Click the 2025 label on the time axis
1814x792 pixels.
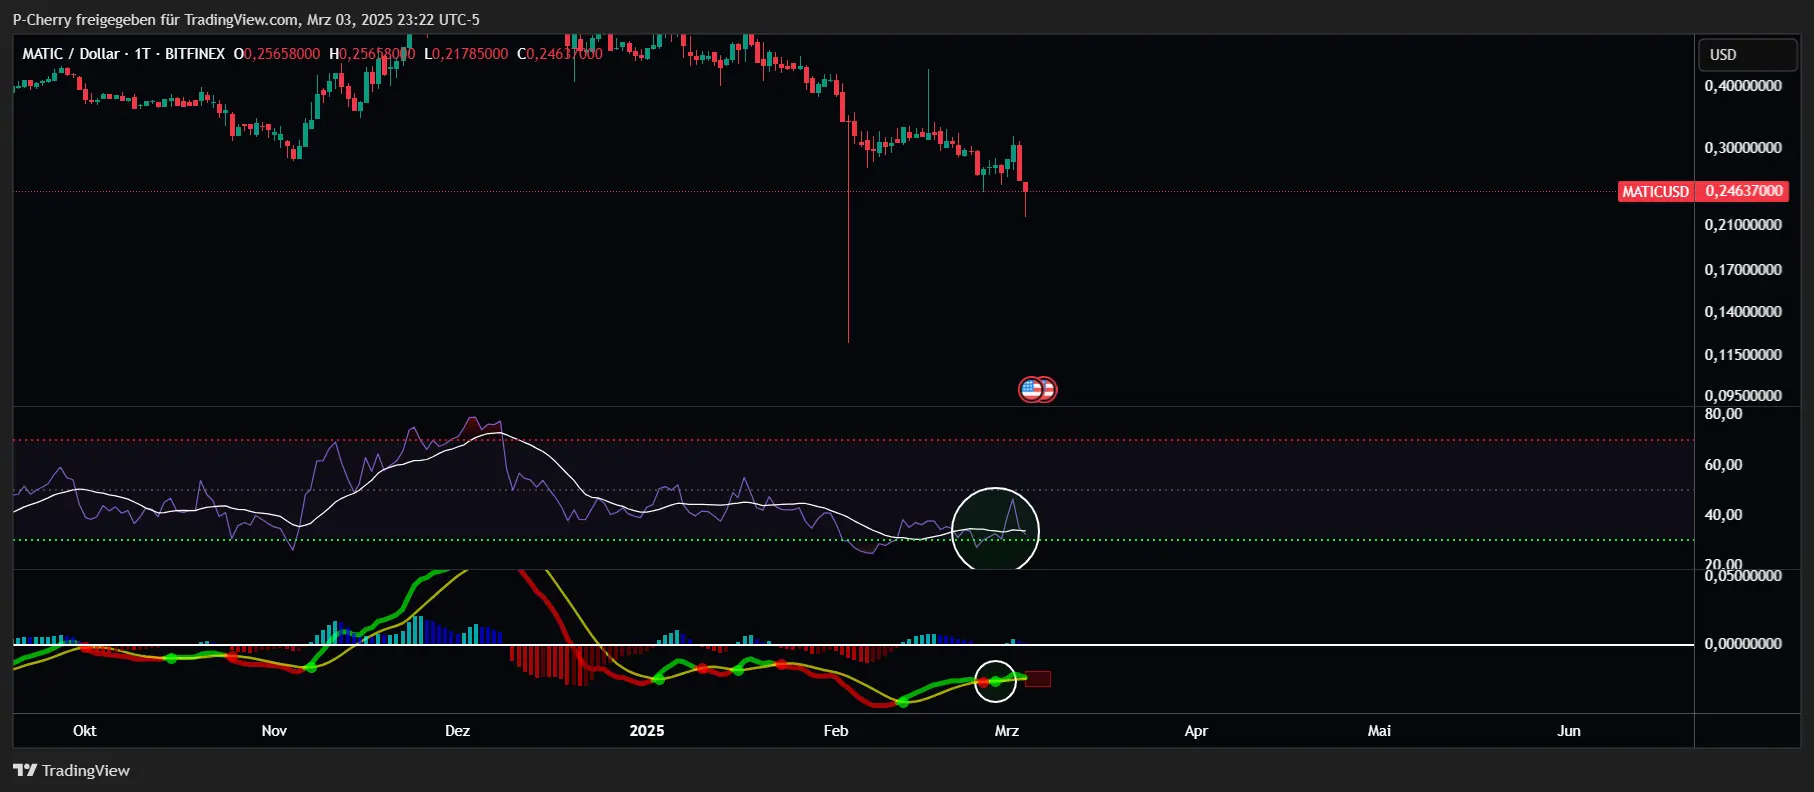647,731
